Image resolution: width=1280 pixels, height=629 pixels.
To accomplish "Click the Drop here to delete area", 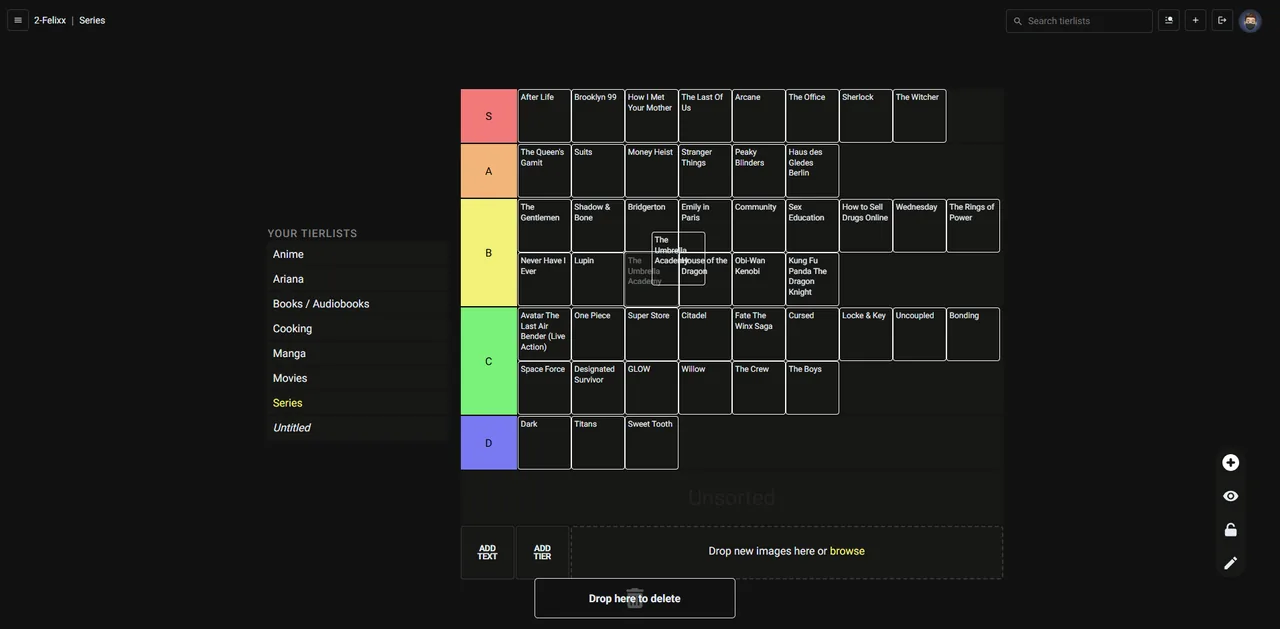I will click(635, 599).
